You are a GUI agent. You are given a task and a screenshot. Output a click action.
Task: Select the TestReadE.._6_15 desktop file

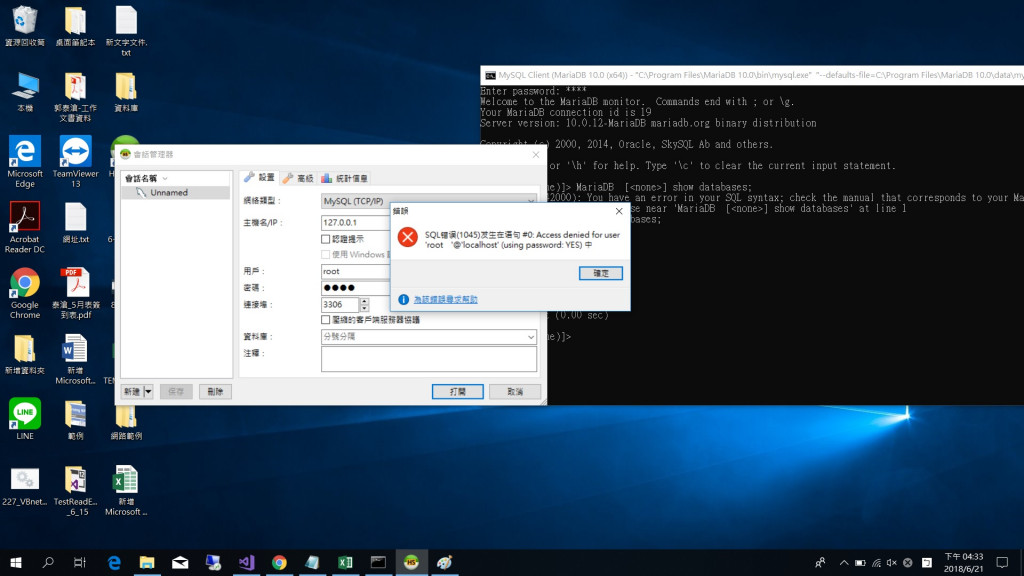[75, 490]
